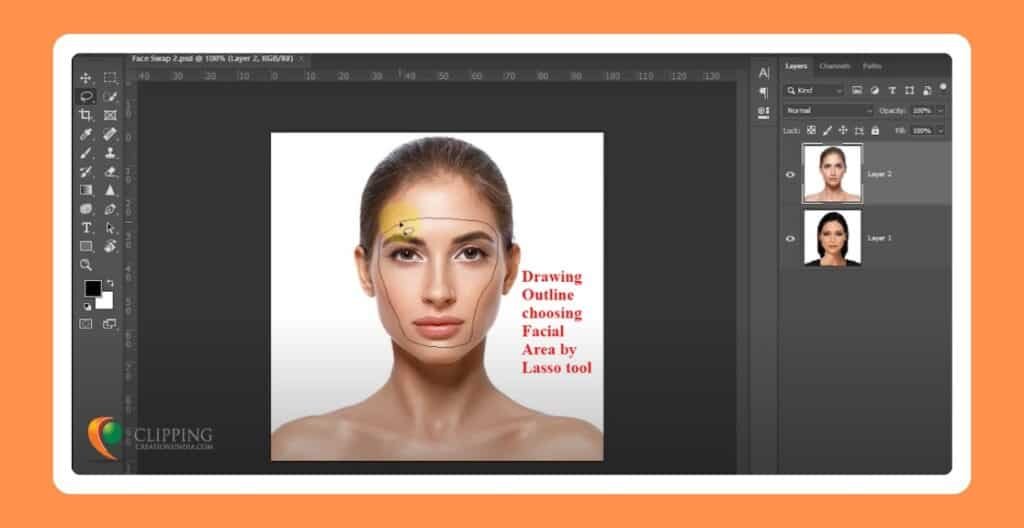Lock transparent pixels
Screen dimensions: 1024x528
pyautogui.click(x=811, y=130)
